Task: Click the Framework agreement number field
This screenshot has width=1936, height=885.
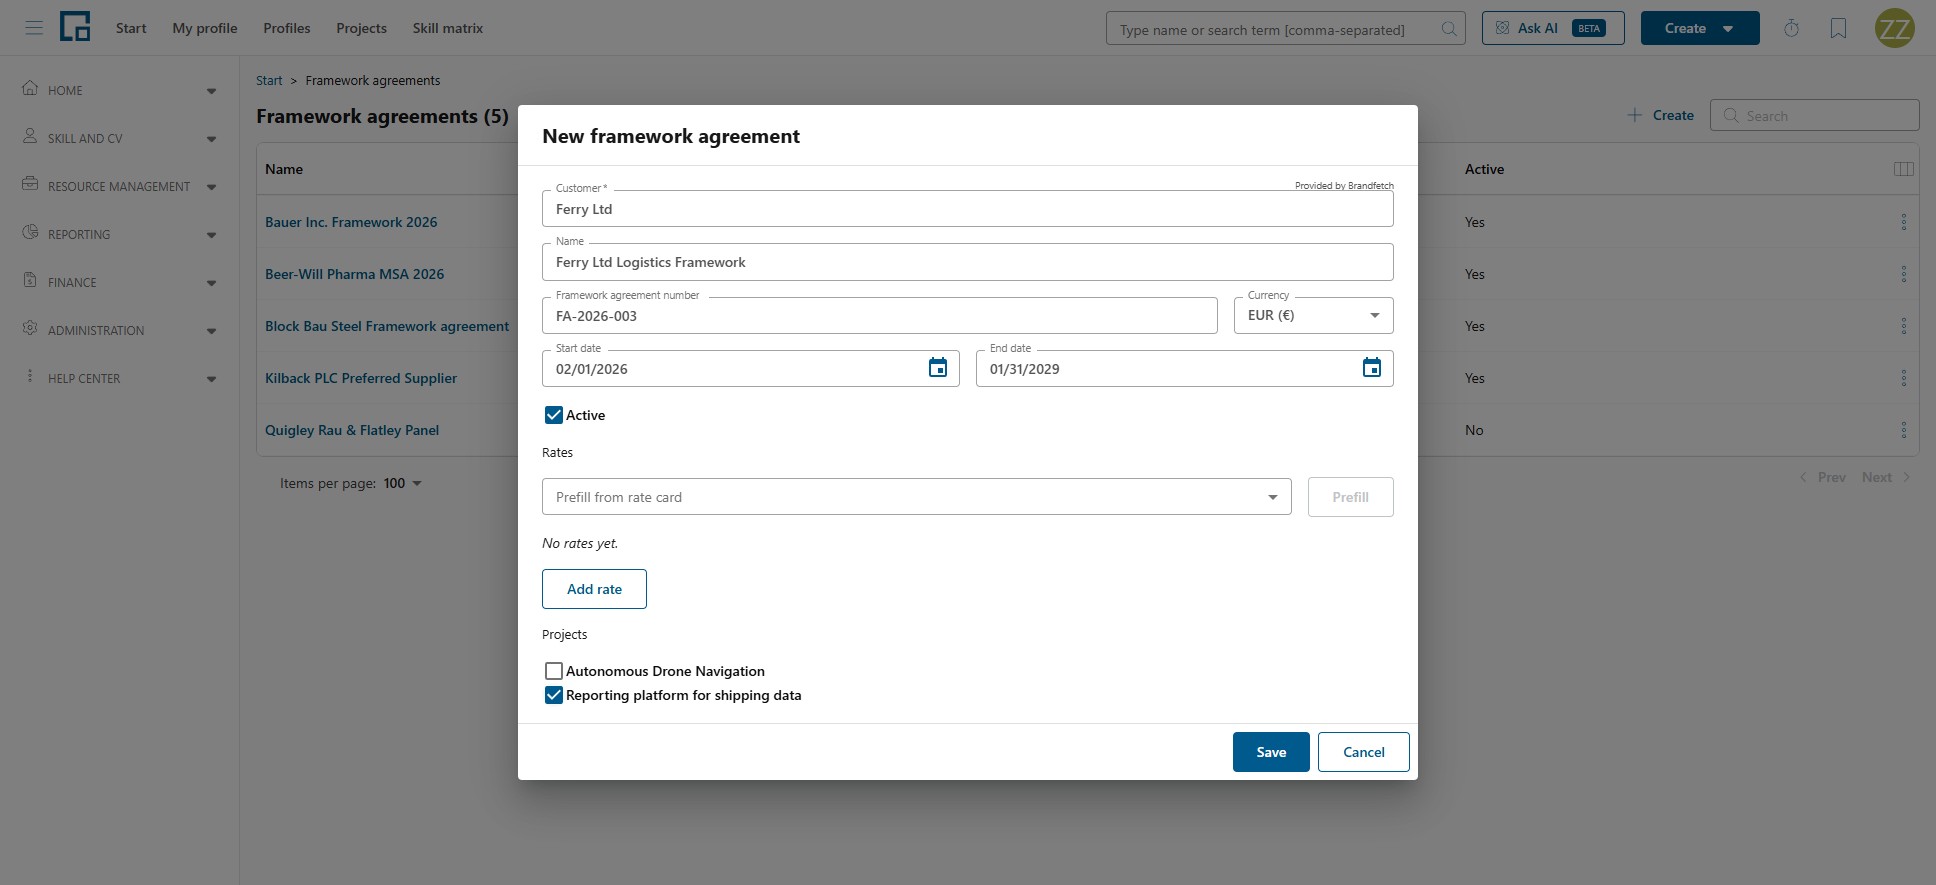Action: (x=879, y=315)
